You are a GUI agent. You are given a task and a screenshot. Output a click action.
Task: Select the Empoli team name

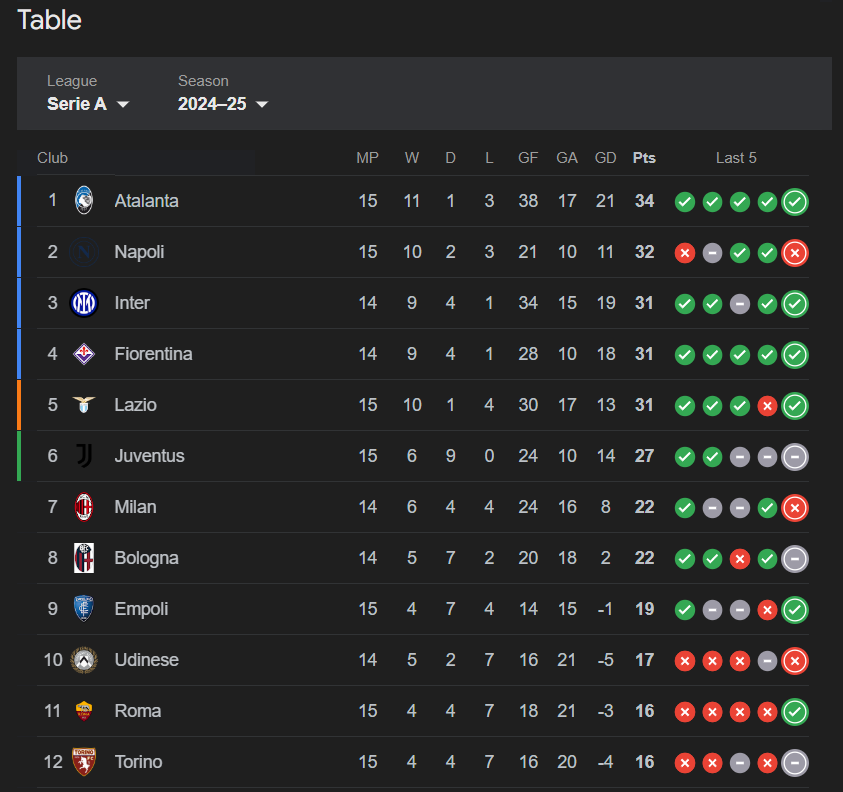coord(141,609)
